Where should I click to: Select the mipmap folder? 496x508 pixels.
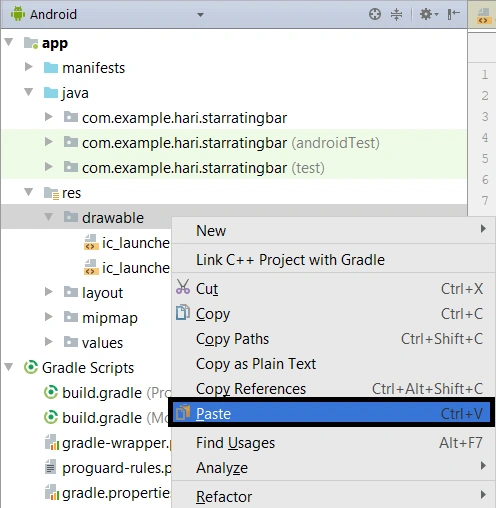[110, 318]
